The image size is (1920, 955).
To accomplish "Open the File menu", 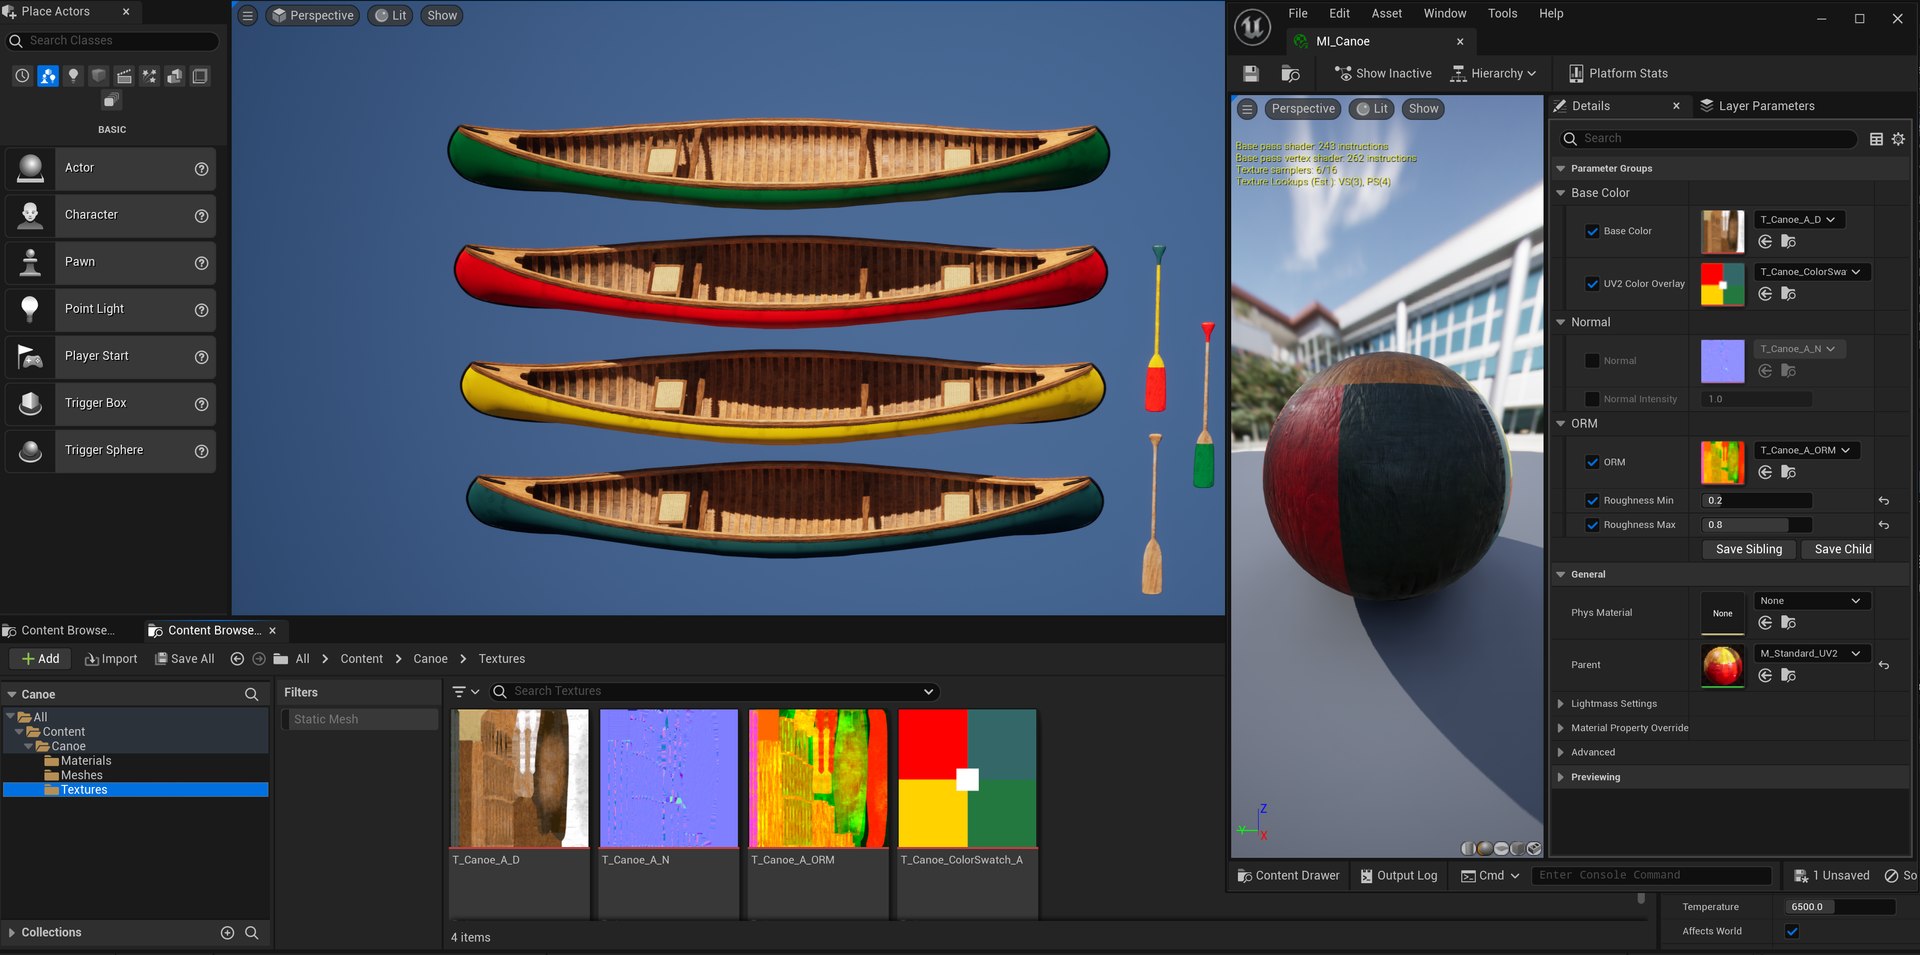I will coord(1297,13).
